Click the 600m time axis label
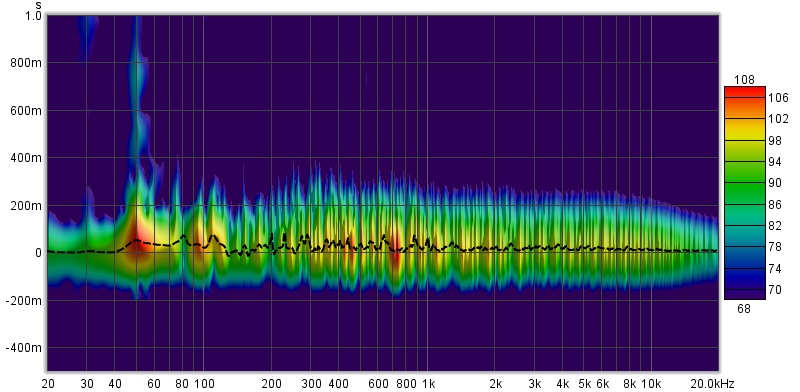The width and height of the screenshot is (800, 392). click(26, 111)
